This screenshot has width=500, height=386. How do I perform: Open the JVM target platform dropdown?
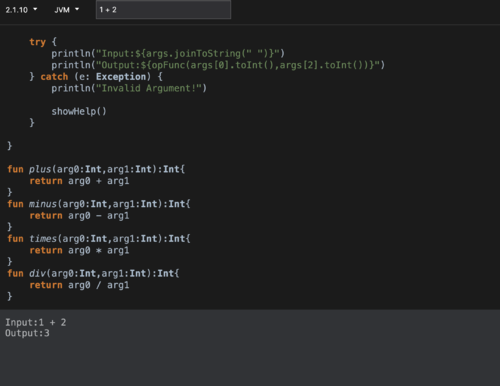[67, 10]
